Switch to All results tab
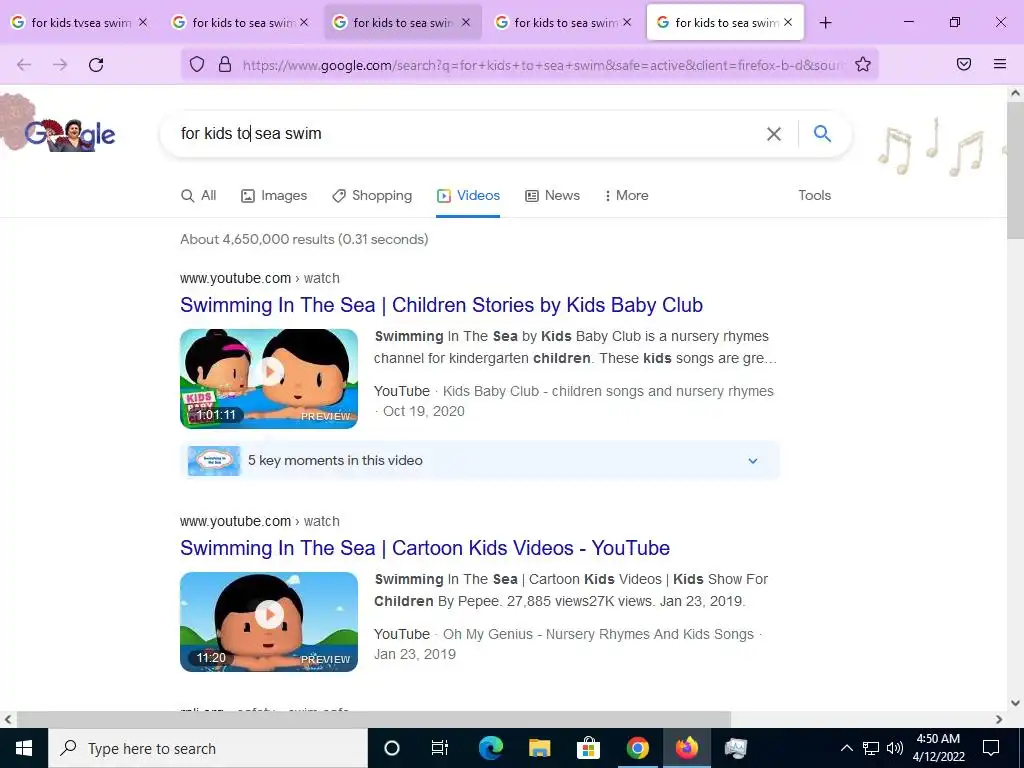The width and height of the screenshot is (1024, 768). 199,195
